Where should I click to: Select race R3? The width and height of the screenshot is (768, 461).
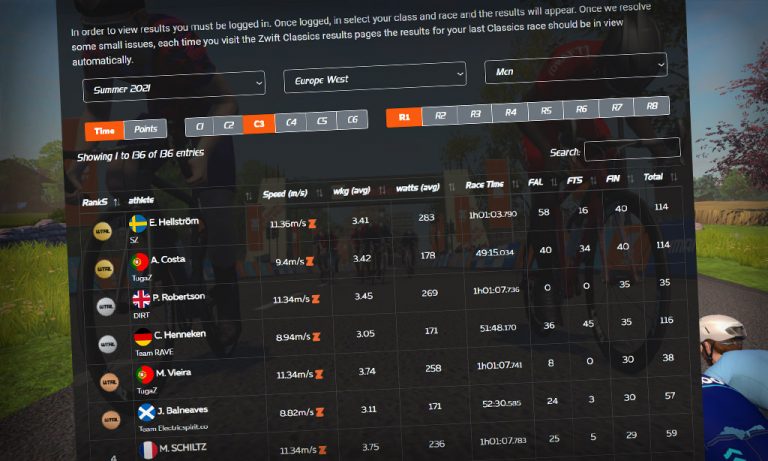coord(475,114)
